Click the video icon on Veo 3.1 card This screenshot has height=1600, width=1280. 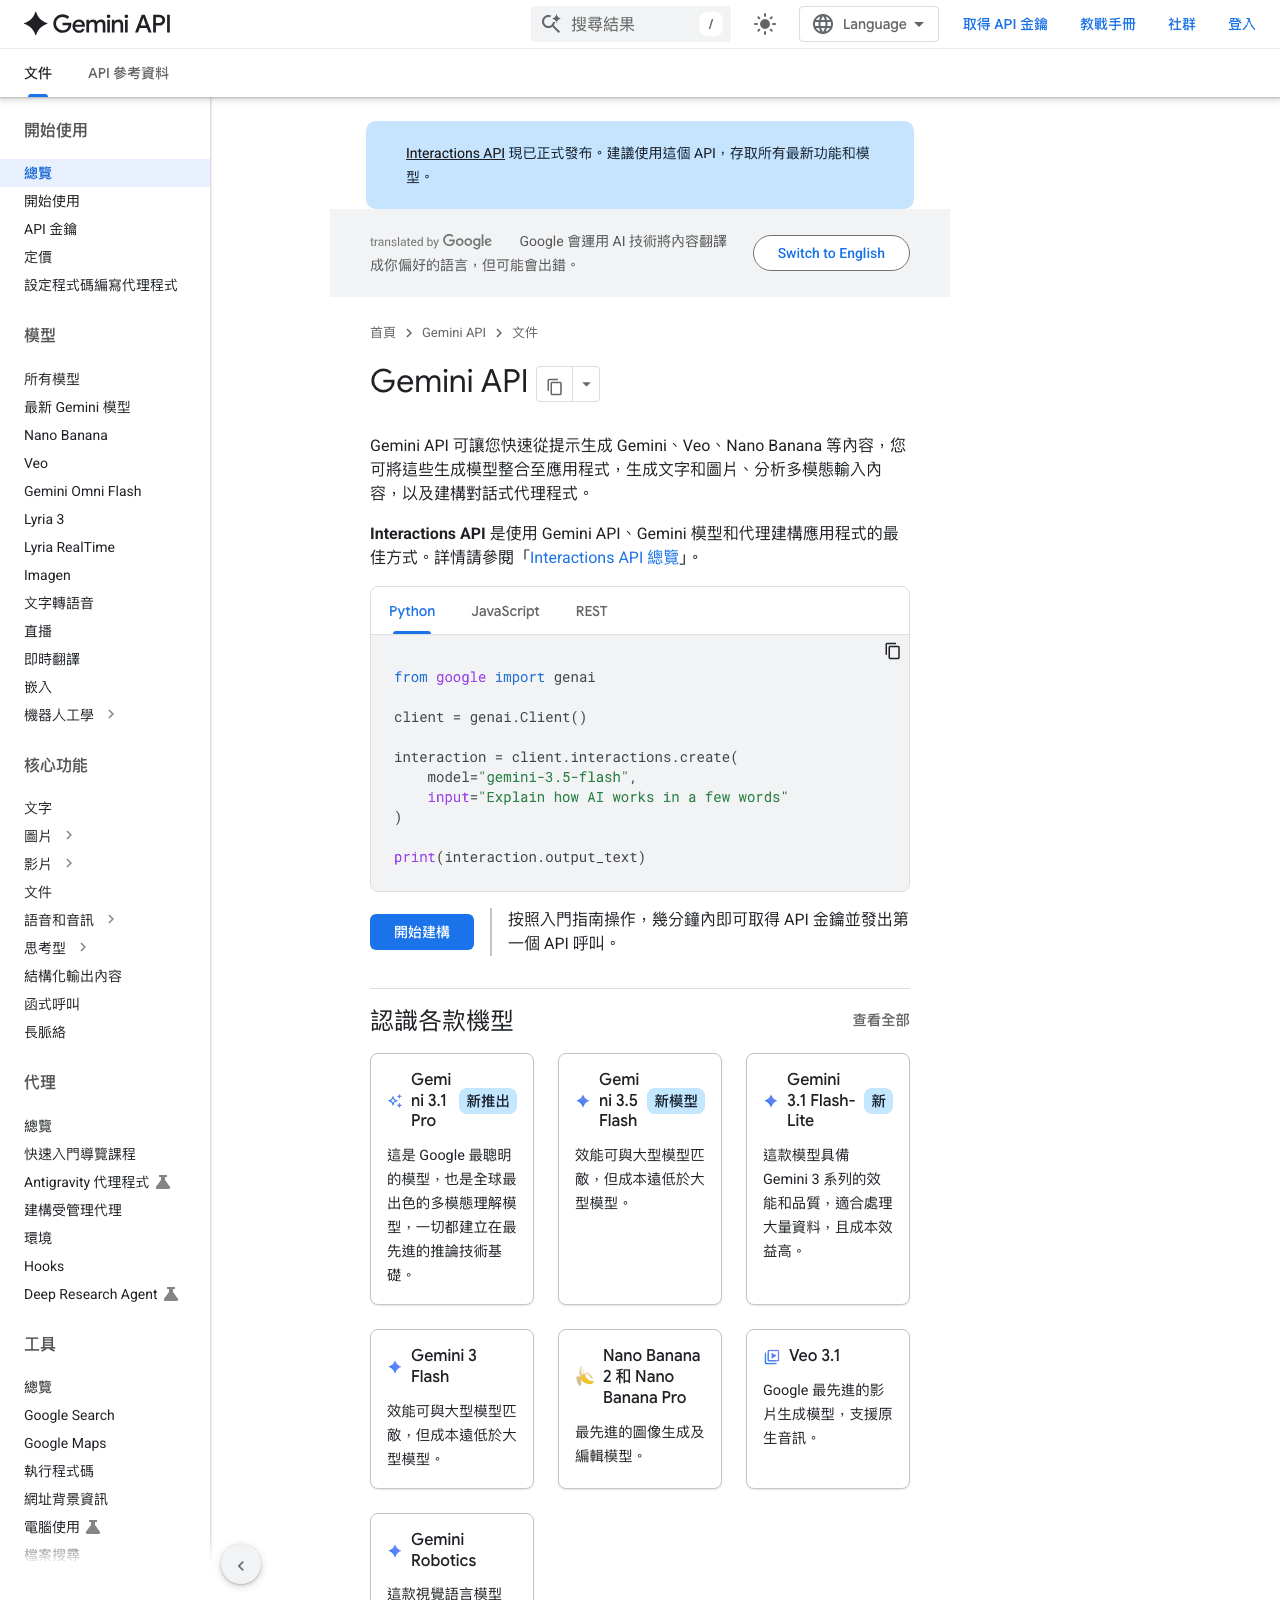point(772,1357)
